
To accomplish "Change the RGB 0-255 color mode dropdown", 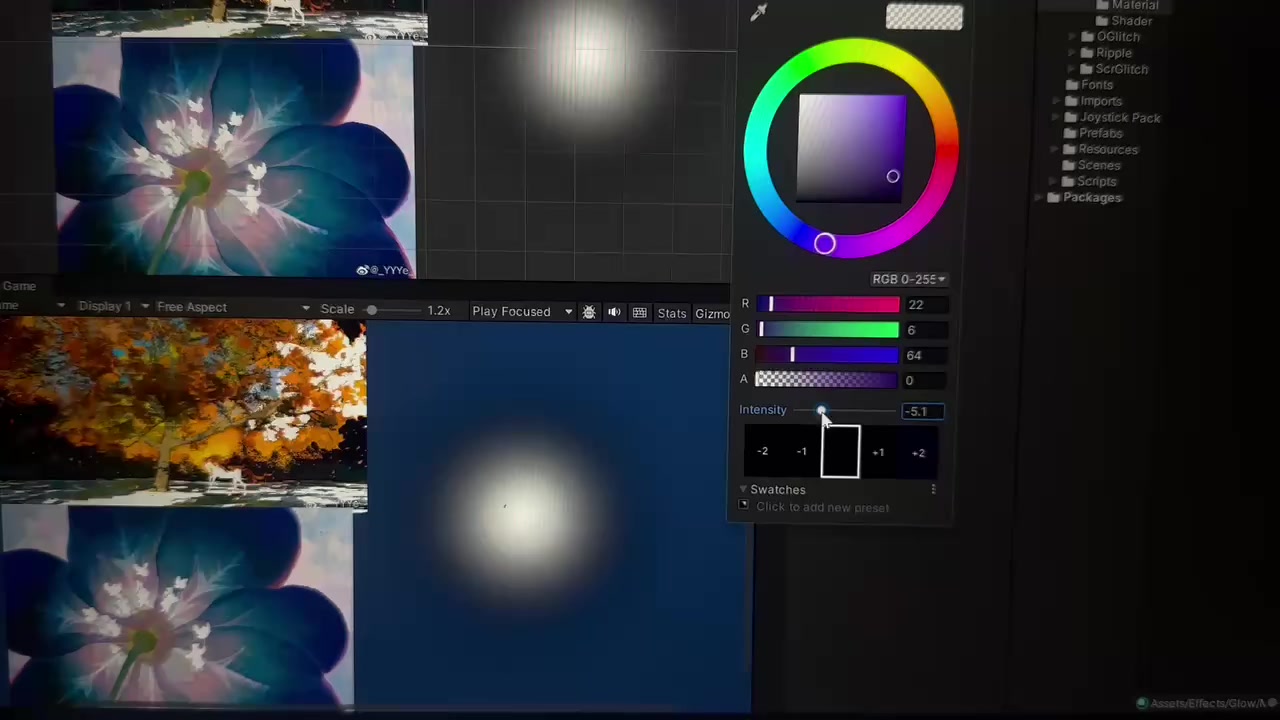I will [x=908, y=279].
